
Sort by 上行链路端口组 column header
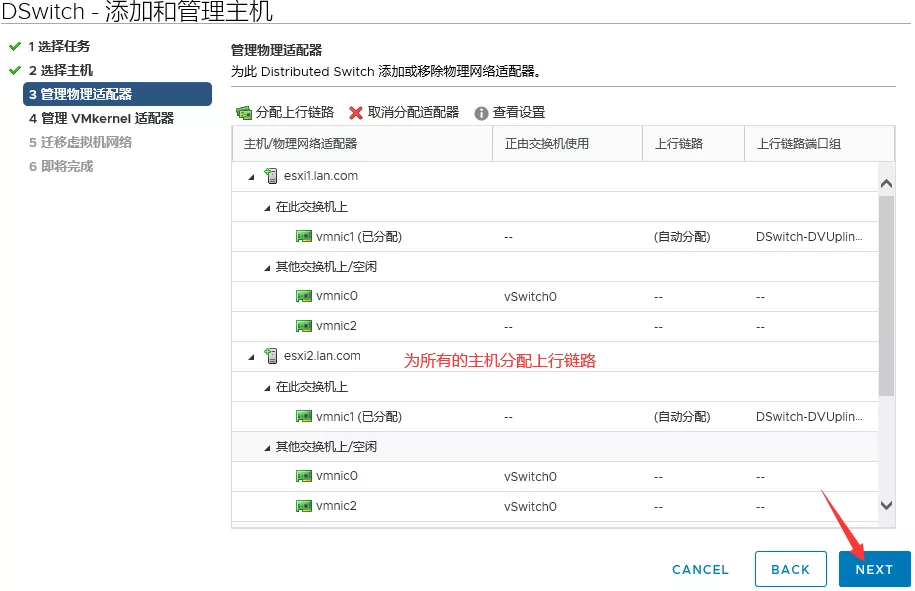(799, 144)
